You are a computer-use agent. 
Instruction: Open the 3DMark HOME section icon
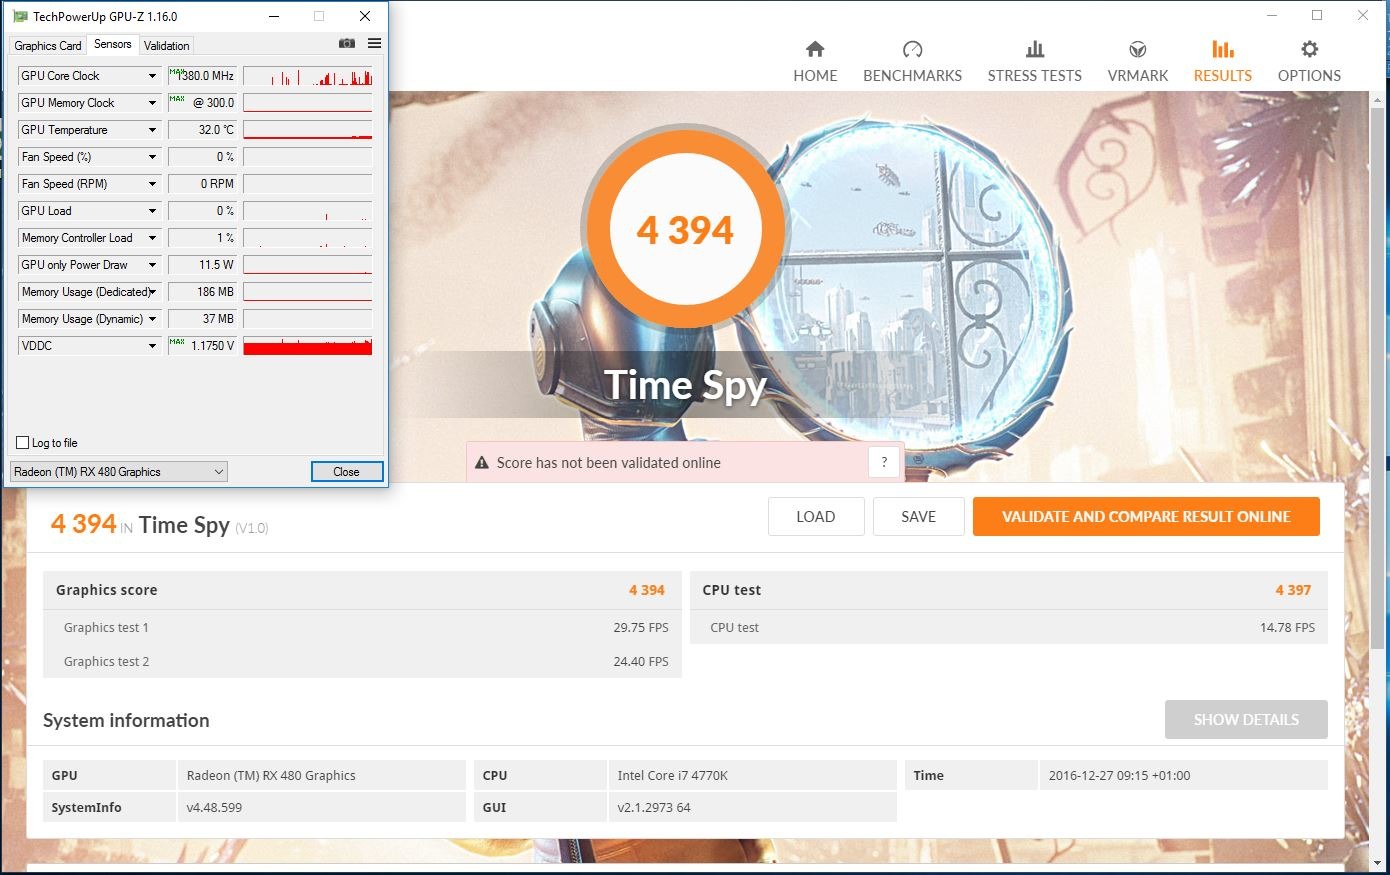pos(815,49)
